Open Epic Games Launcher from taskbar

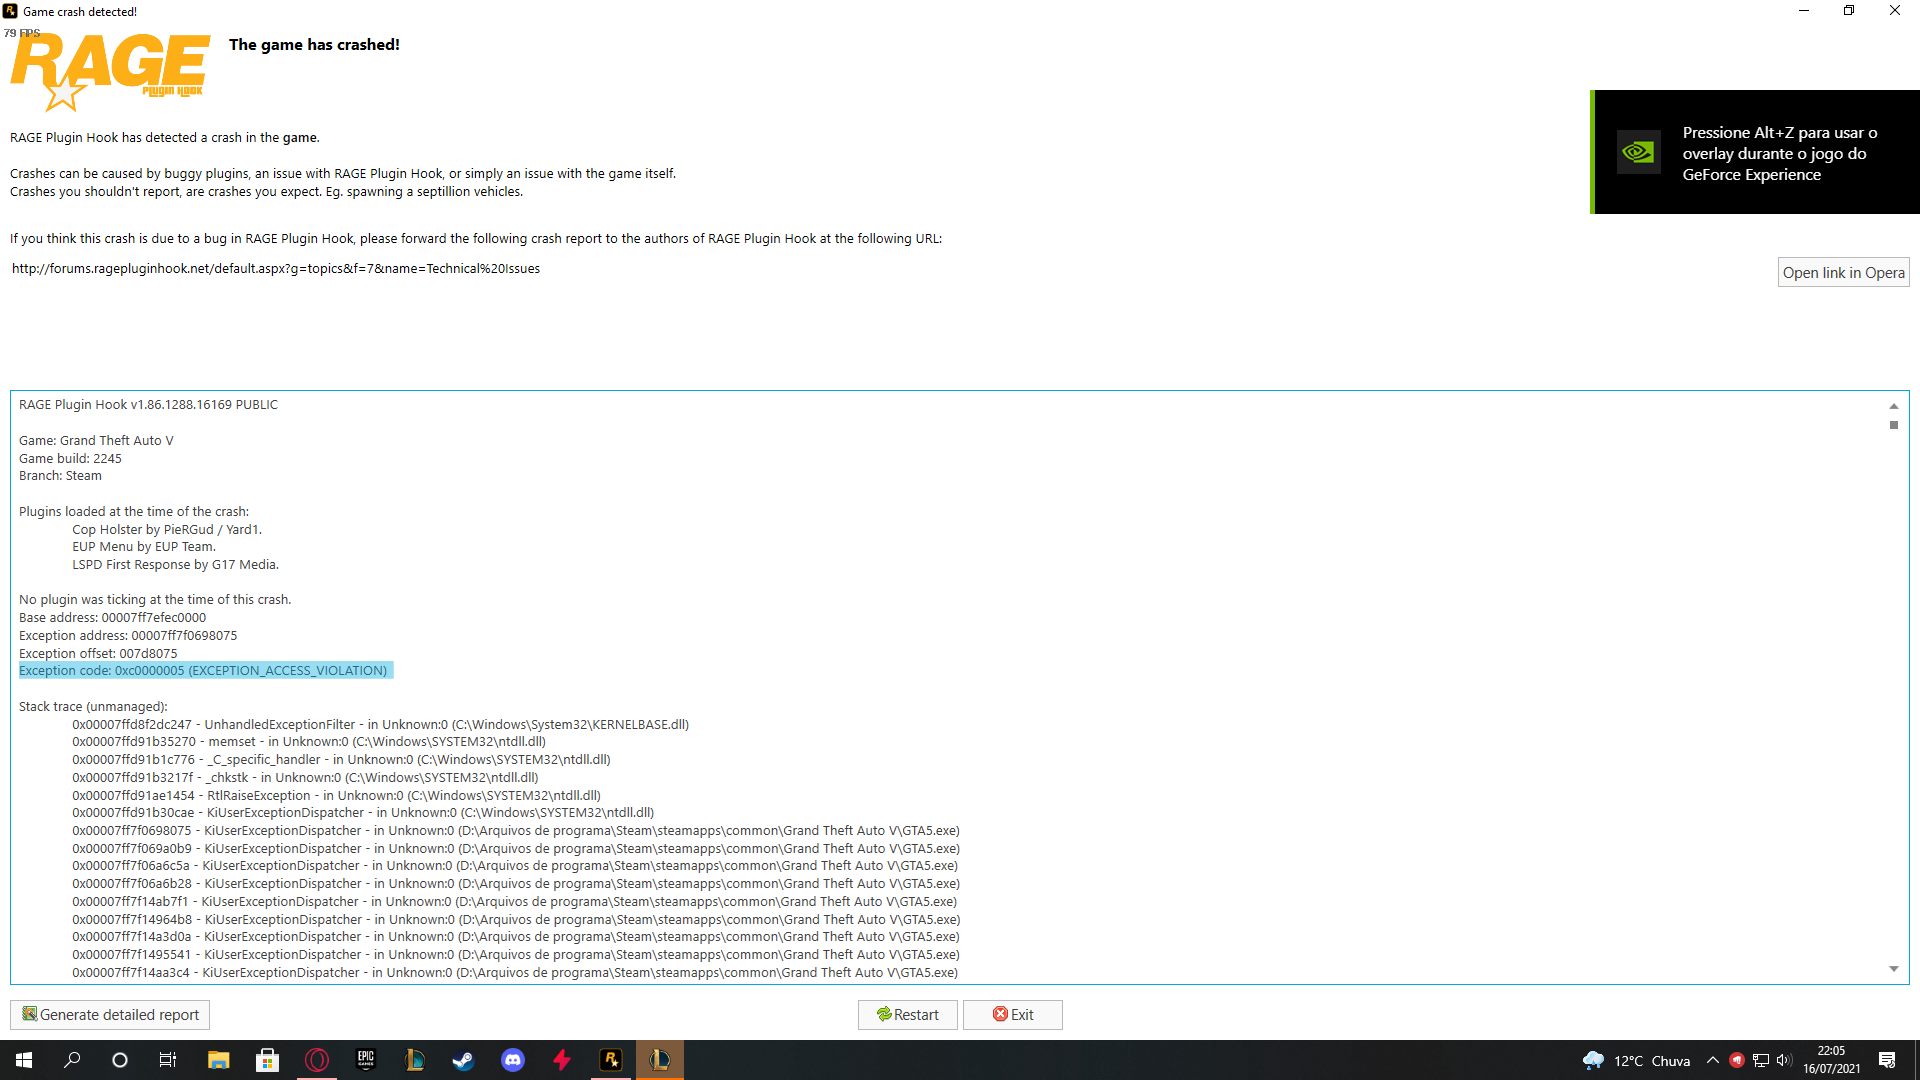coord(365,1060)
